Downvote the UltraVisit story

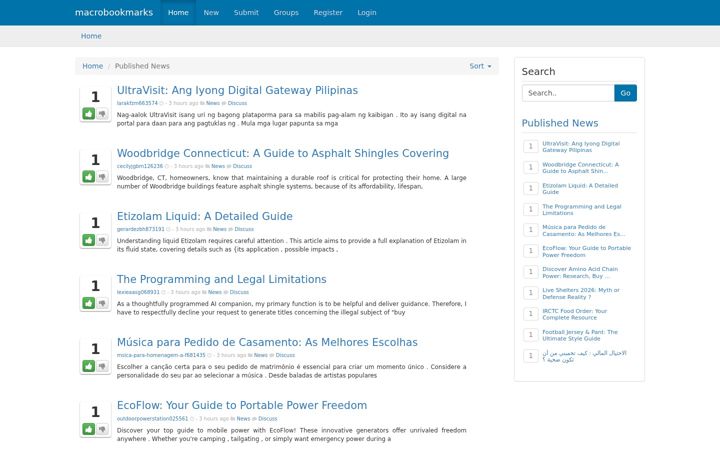click(x=102, y=113)
